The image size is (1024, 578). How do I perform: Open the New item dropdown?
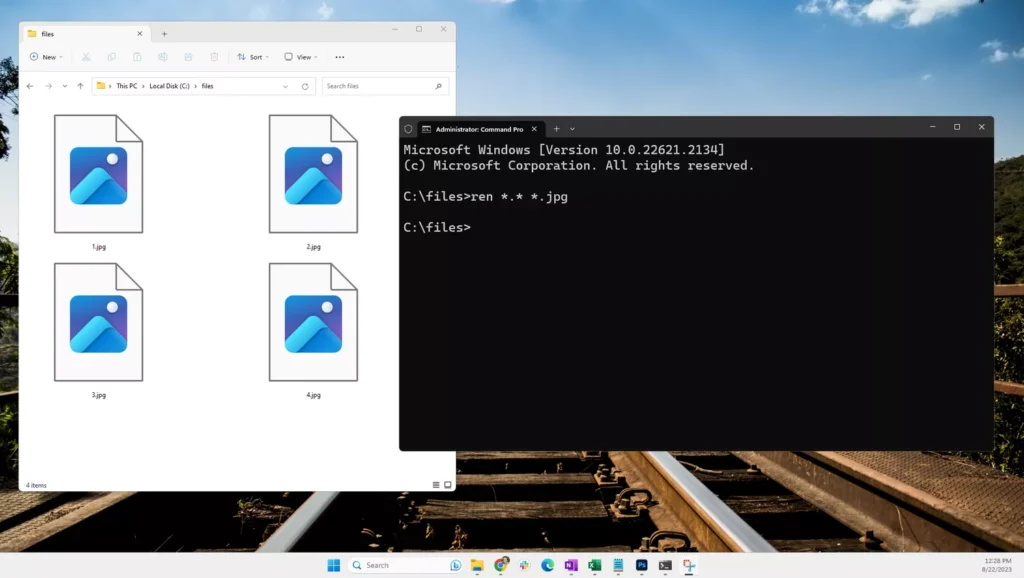pos(46,57)
